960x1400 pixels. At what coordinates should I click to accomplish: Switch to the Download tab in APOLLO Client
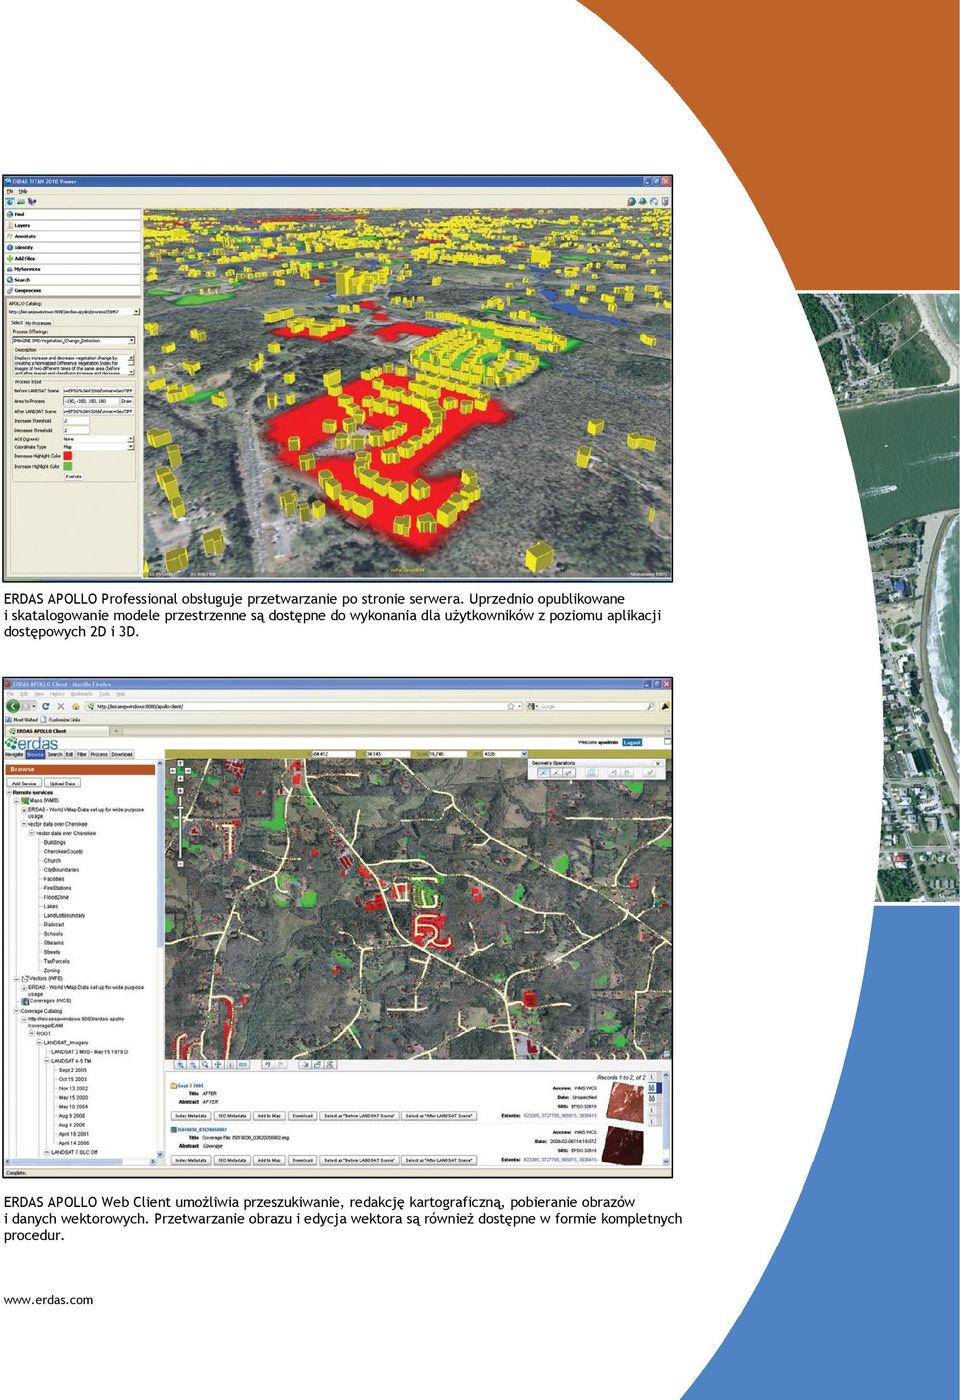click(x=122, y=755)
